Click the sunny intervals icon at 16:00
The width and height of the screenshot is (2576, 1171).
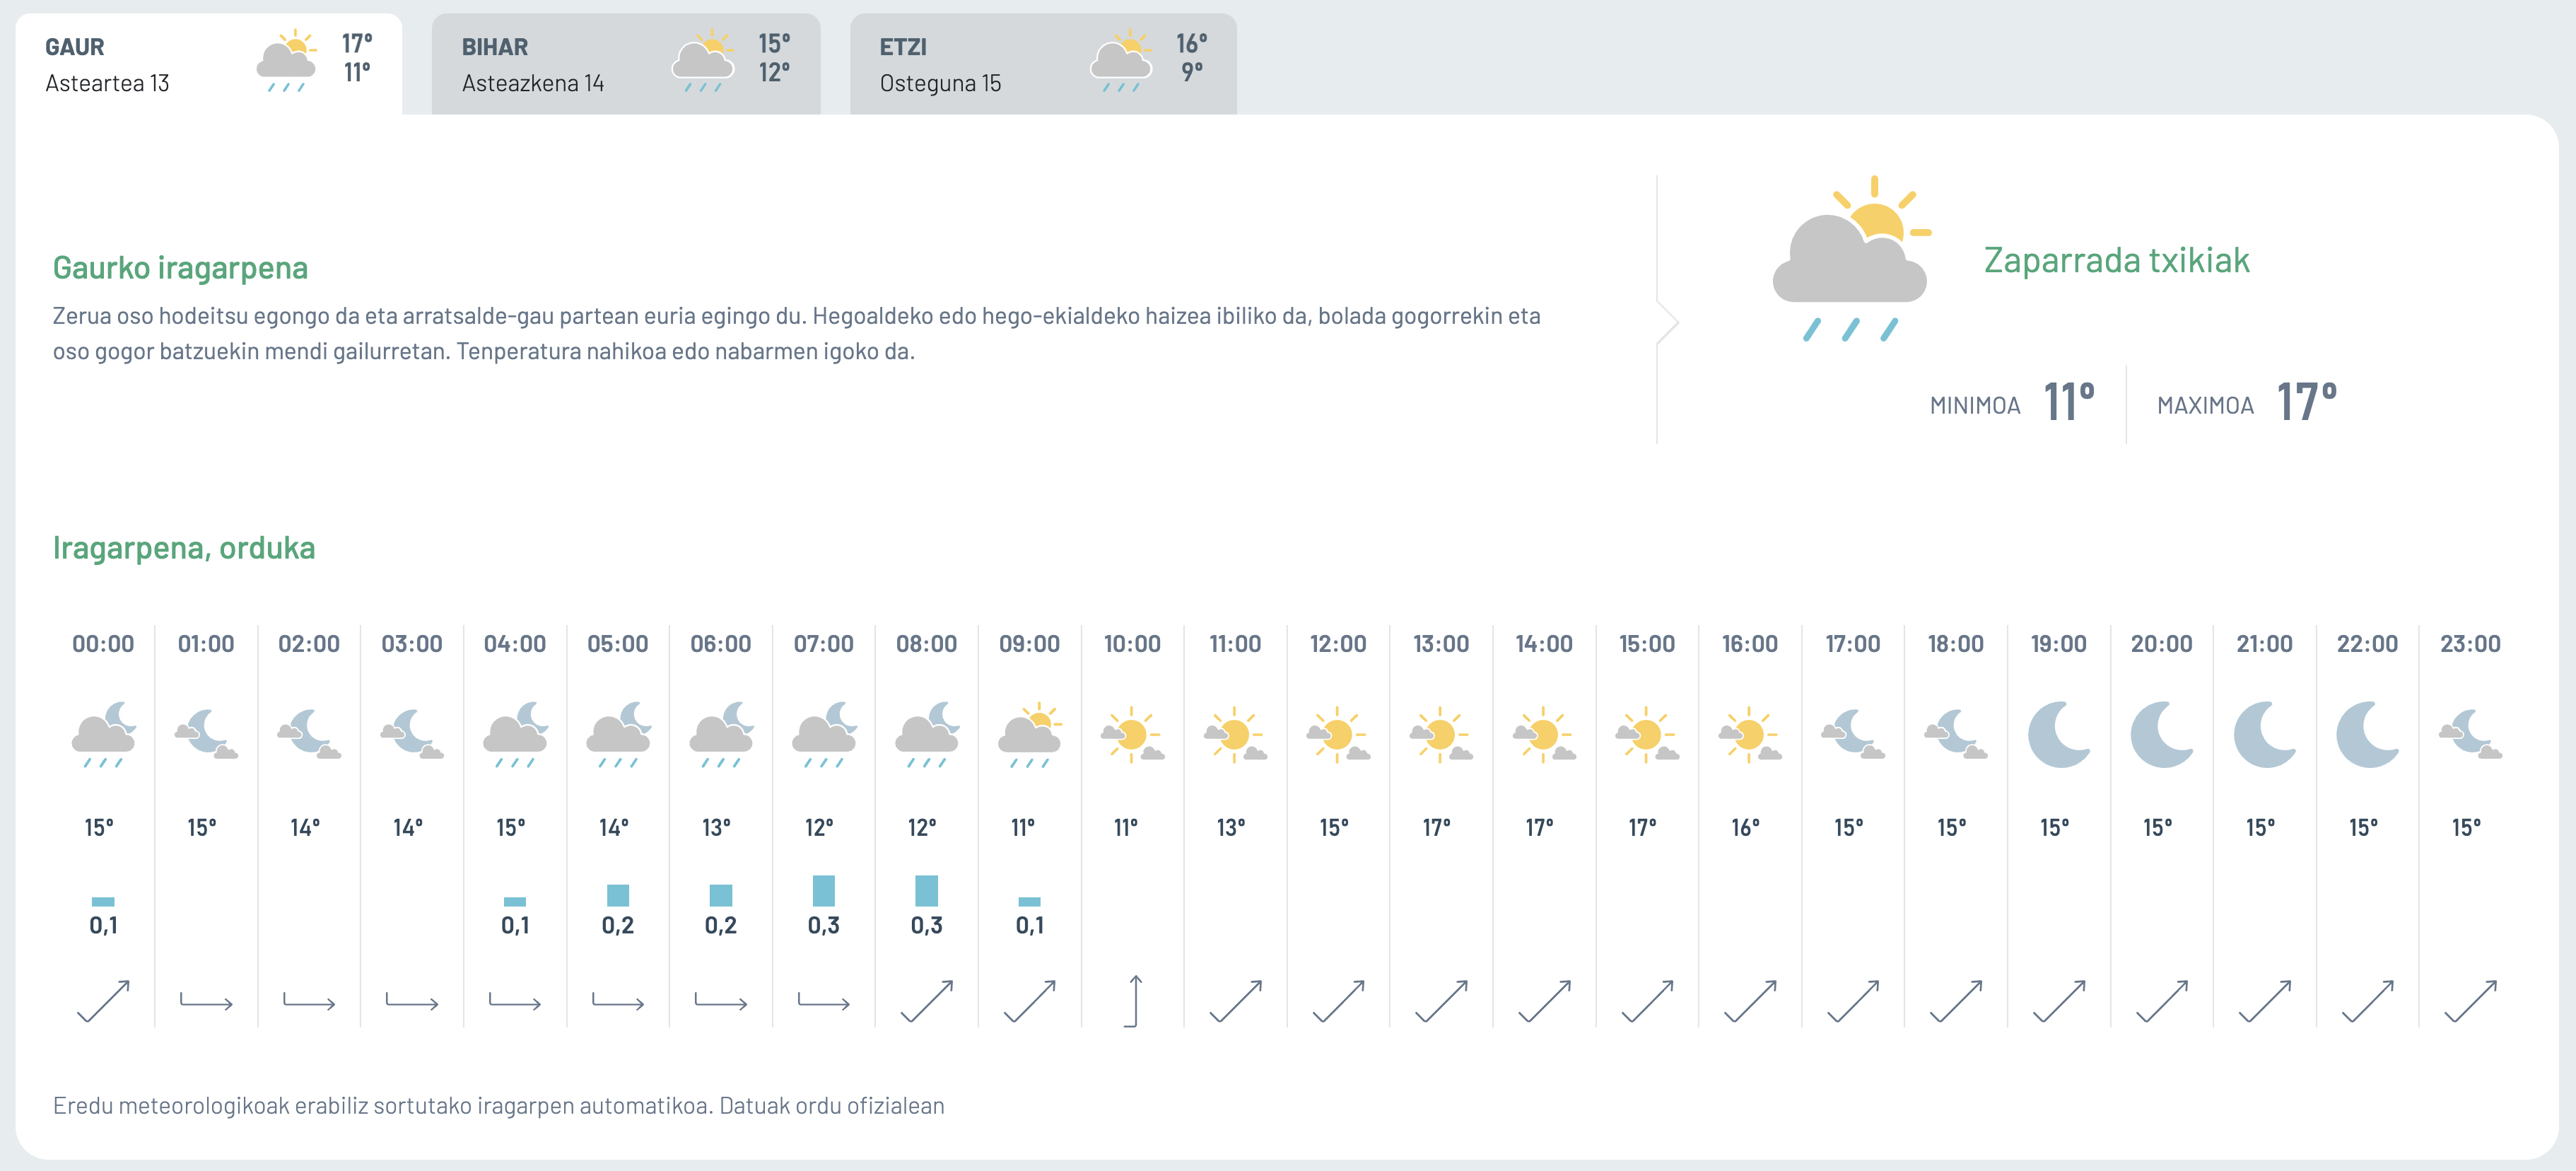point(1750,735)
